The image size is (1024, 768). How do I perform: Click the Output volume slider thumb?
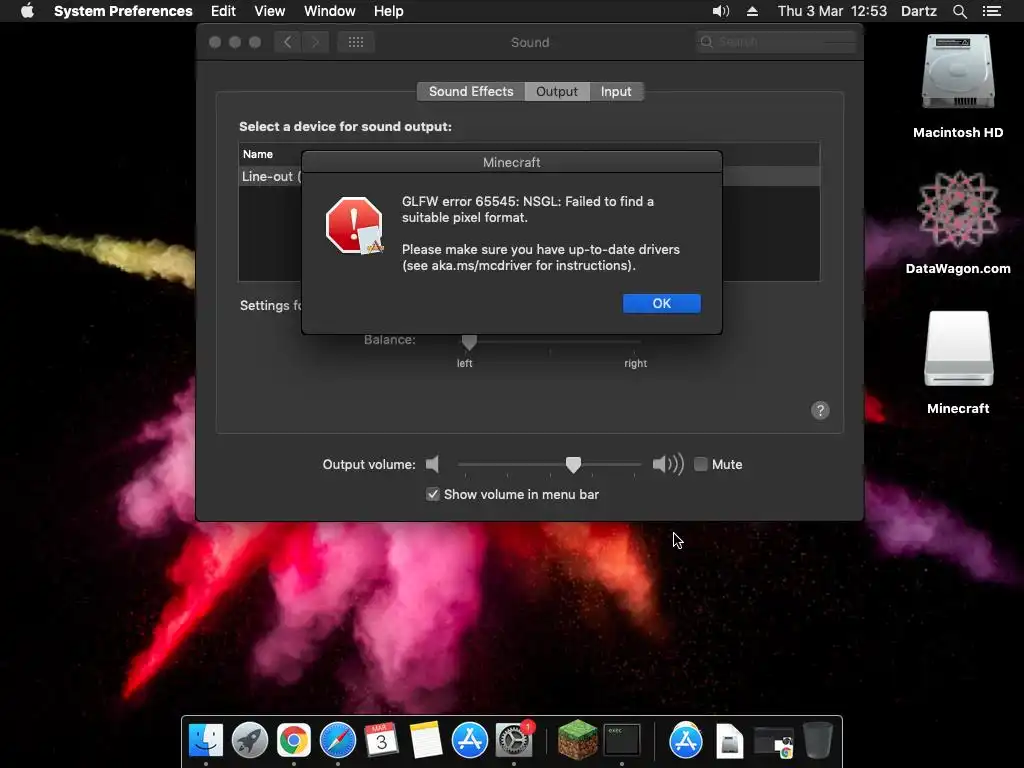click(573, 464)
